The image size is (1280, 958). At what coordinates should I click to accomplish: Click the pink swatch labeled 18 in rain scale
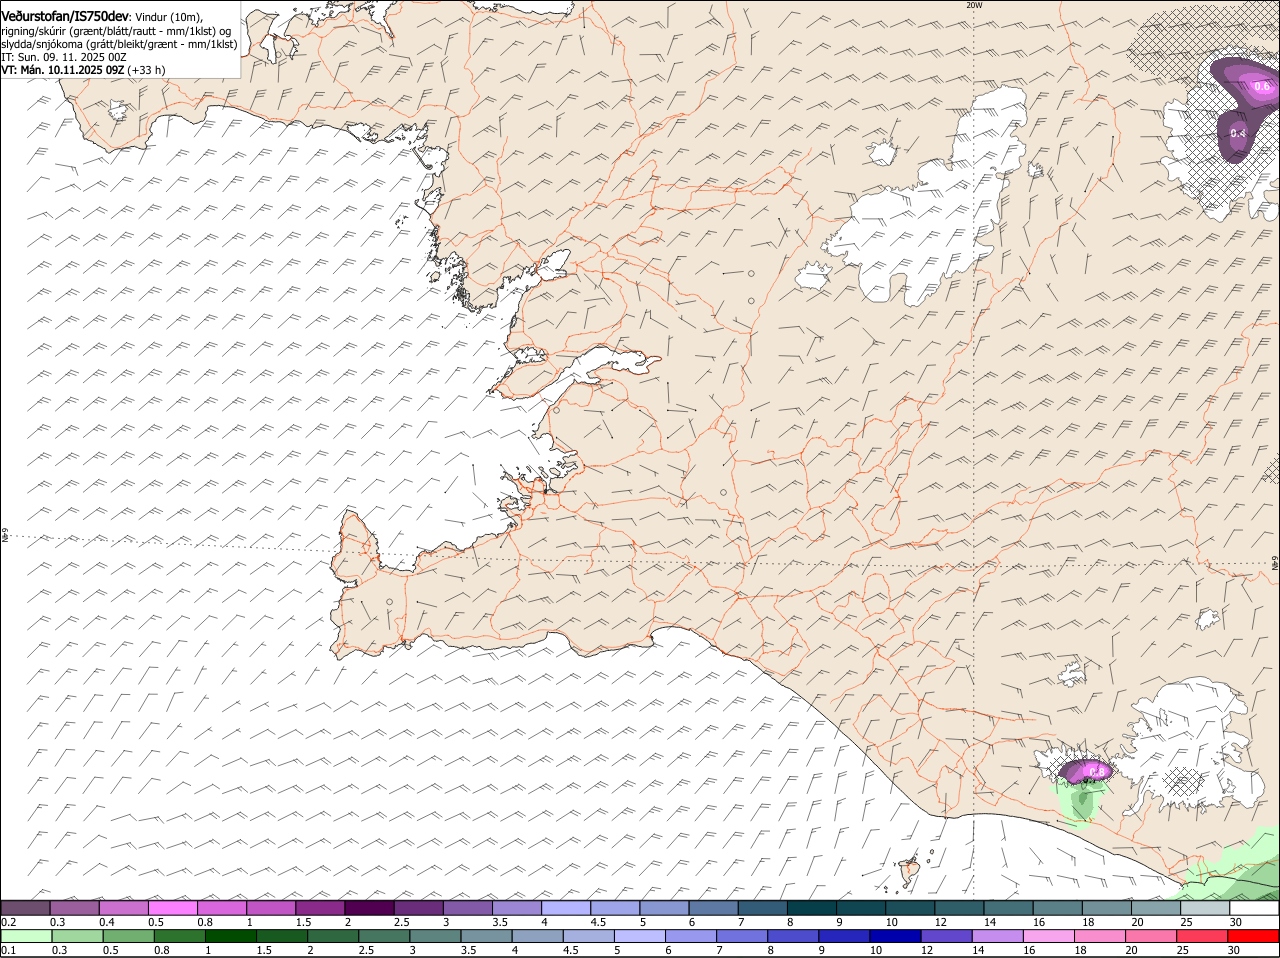1098,936
